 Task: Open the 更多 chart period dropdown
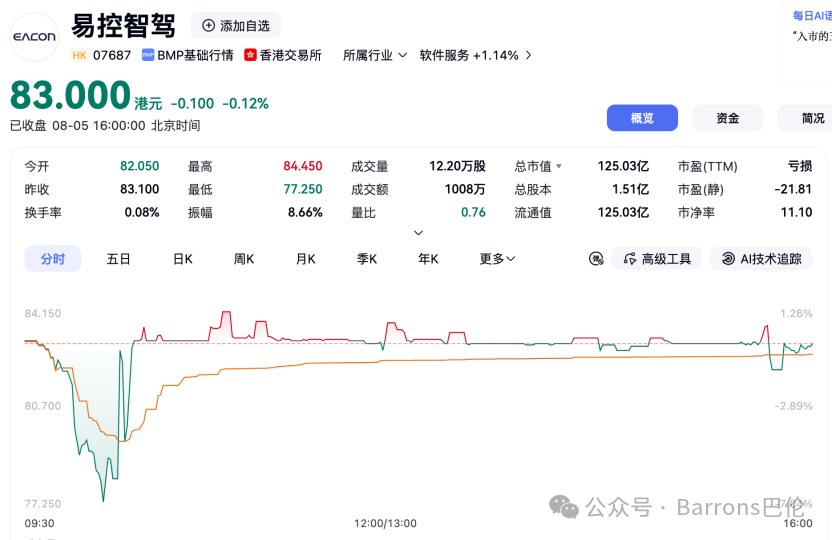497,259
